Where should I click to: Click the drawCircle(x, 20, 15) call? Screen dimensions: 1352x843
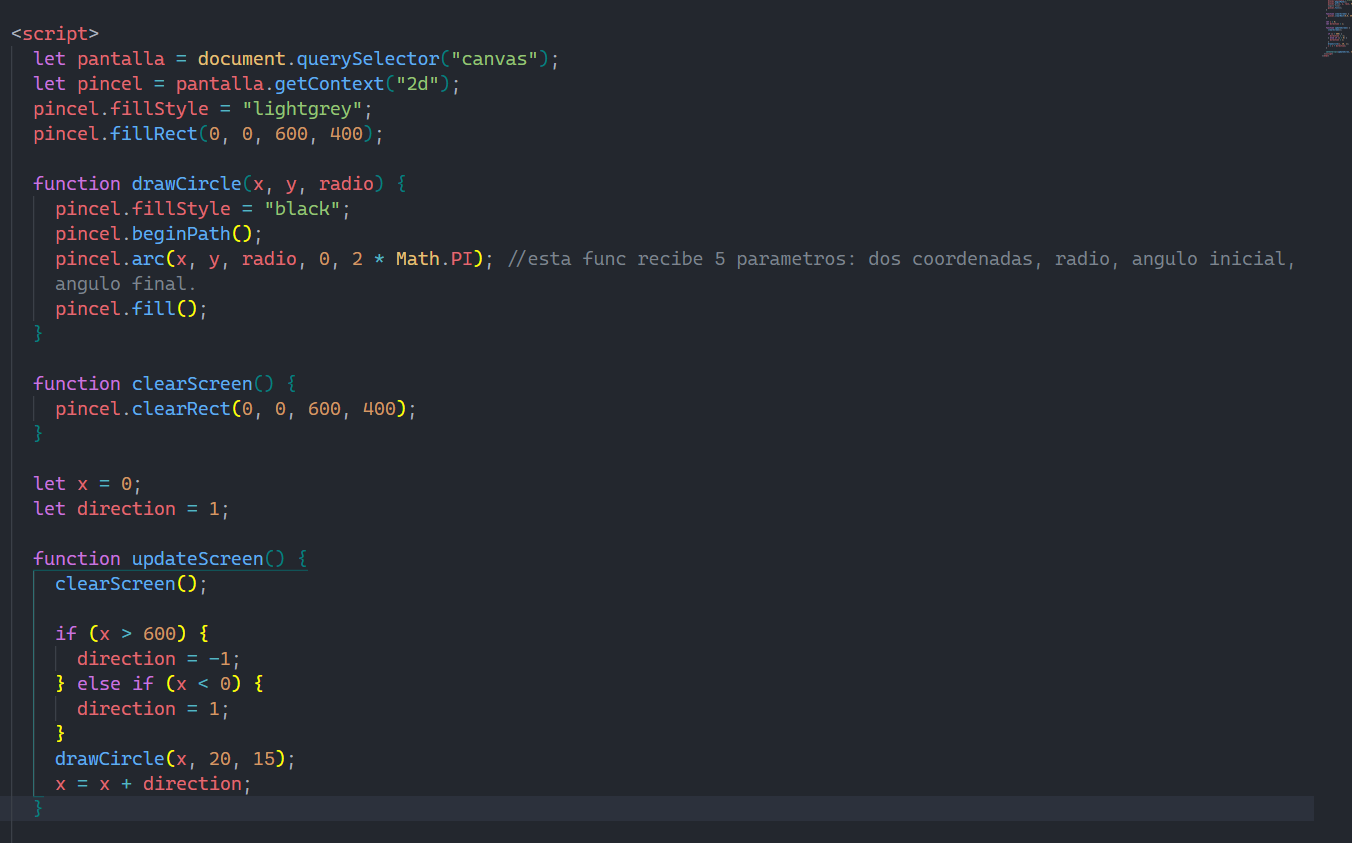coord(175,759)
